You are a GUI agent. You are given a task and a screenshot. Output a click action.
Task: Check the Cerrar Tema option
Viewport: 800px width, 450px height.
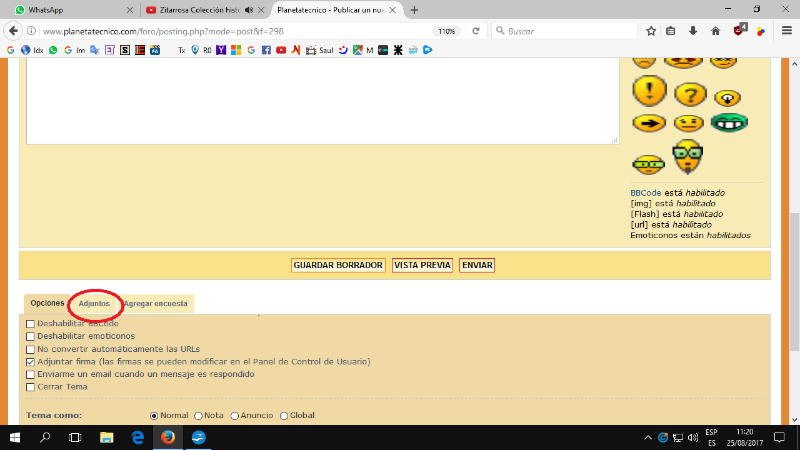(31, 387)
